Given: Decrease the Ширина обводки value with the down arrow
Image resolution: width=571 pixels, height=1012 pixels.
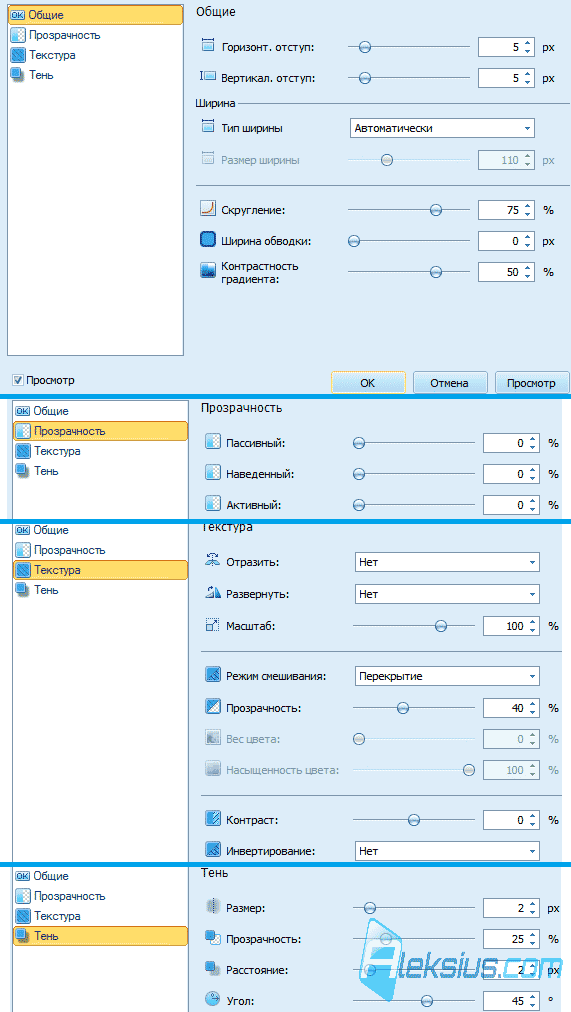Looking at the screenshot, I should pos(528,245).
